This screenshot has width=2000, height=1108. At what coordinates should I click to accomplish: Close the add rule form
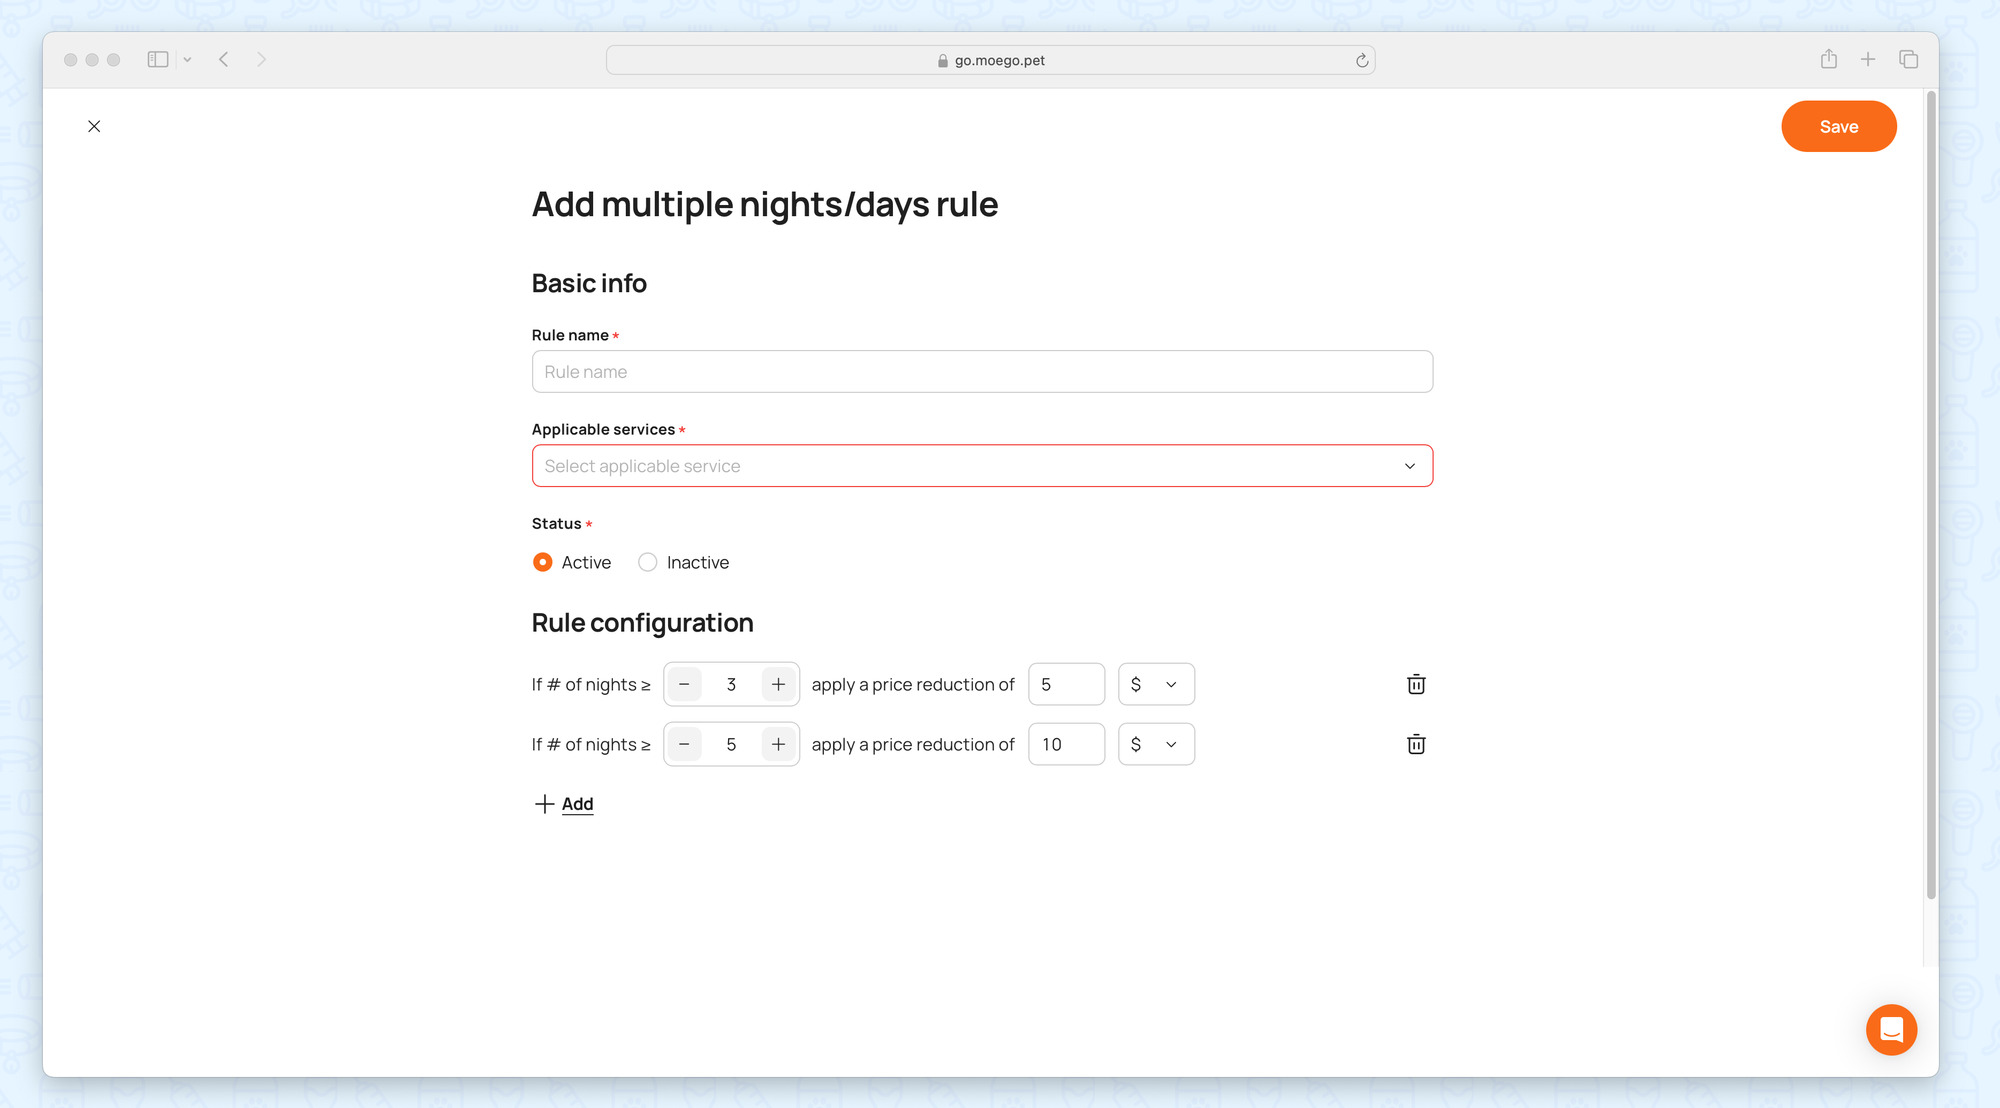94,126
